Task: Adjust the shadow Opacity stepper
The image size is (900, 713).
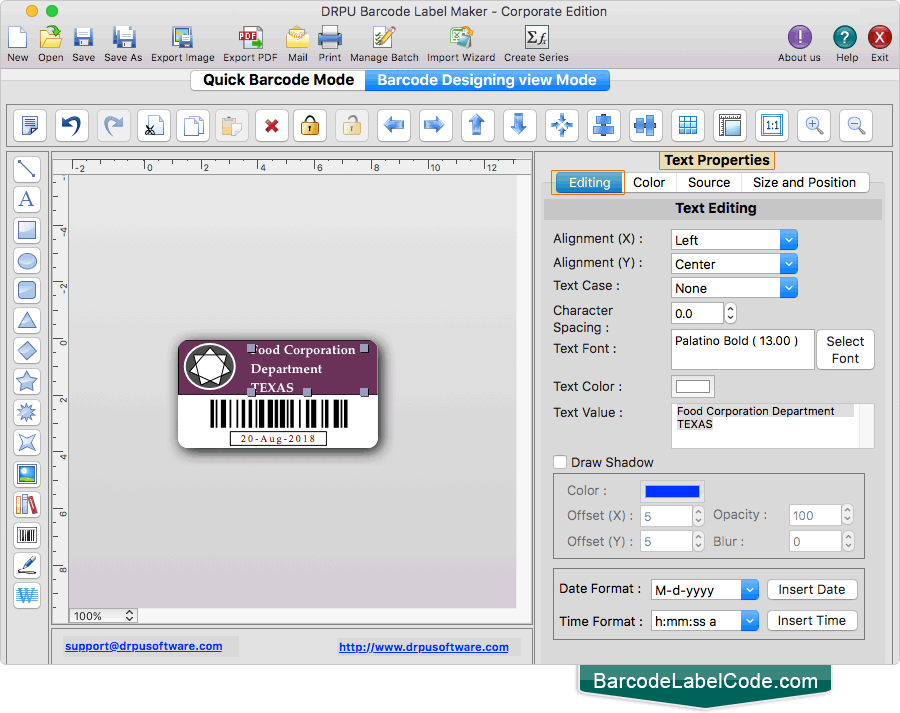Action: [847, 514]
